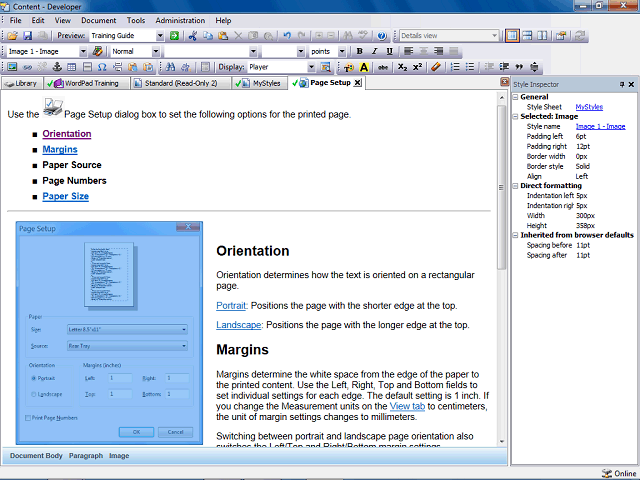Pin the Style Inspector panel

(622, 84)
